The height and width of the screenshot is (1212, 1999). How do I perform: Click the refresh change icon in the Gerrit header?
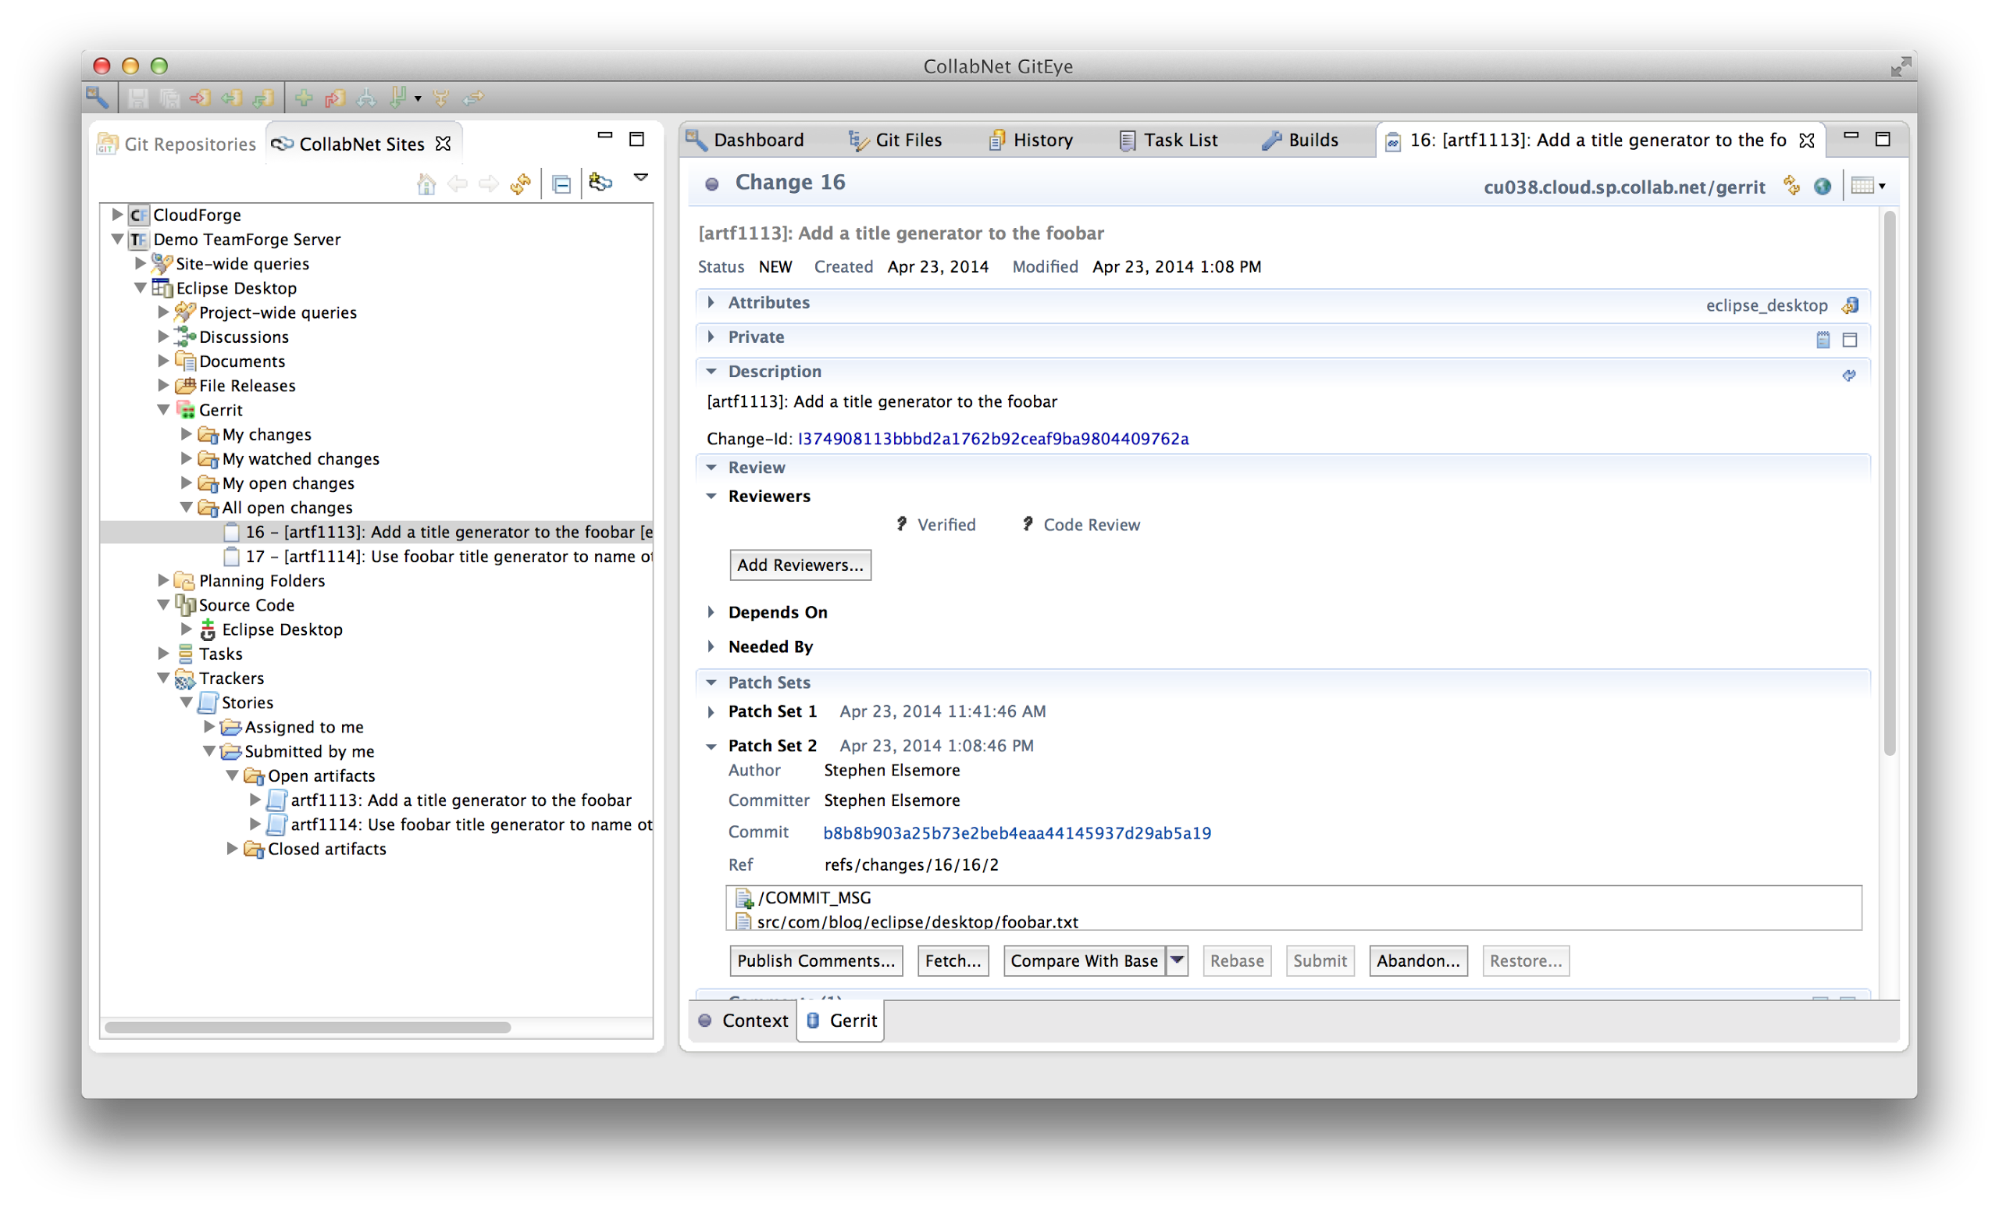pyautogui.click(x=1791, y=186)
